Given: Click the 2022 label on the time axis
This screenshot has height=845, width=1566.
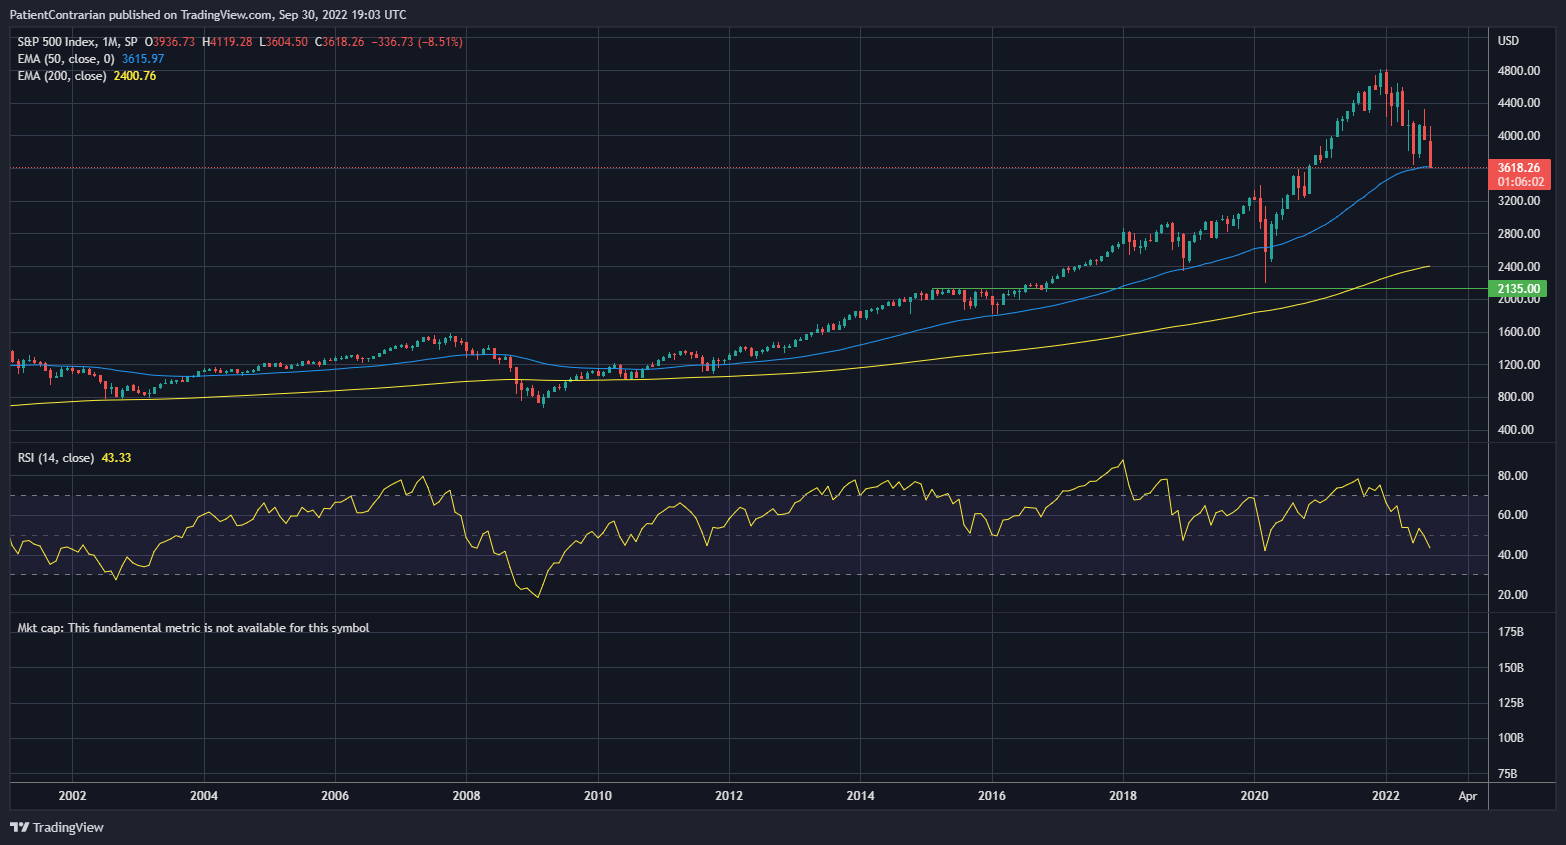Looking at the screenshot, I should pos(1385,796).
